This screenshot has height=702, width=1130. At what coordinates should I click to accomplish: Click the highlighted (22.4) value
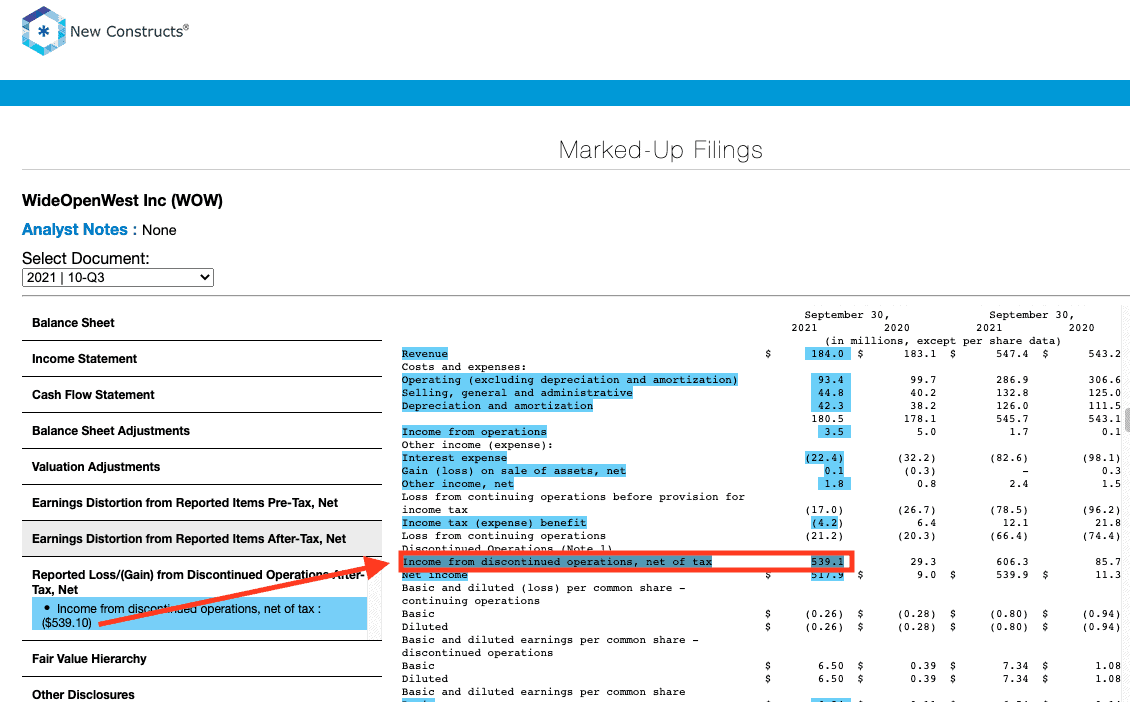824,458
